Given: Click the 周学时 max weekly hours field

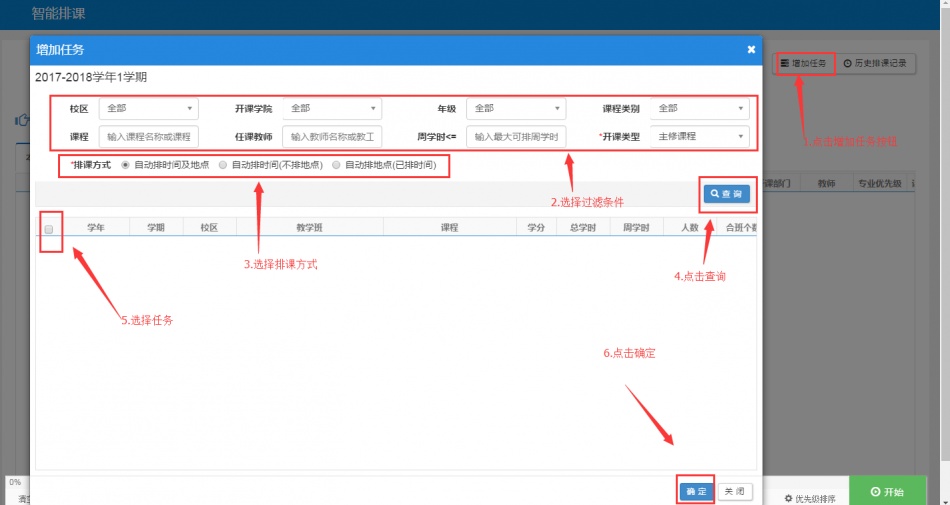Looking at the screenshot, I should coord(516,136).
